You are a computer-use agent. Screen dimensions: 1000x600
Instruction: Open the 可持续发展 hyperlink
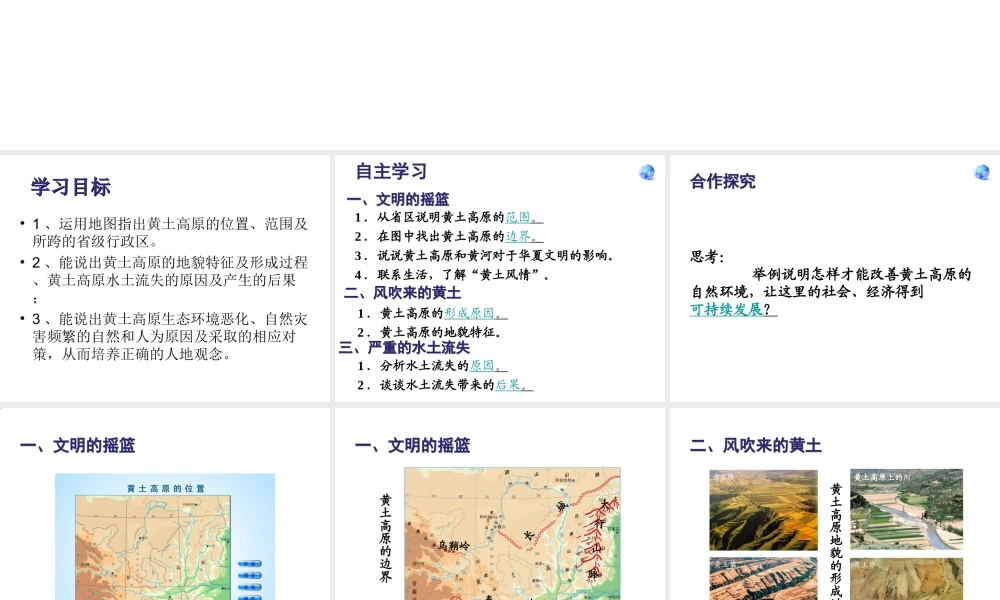point(733,310)
